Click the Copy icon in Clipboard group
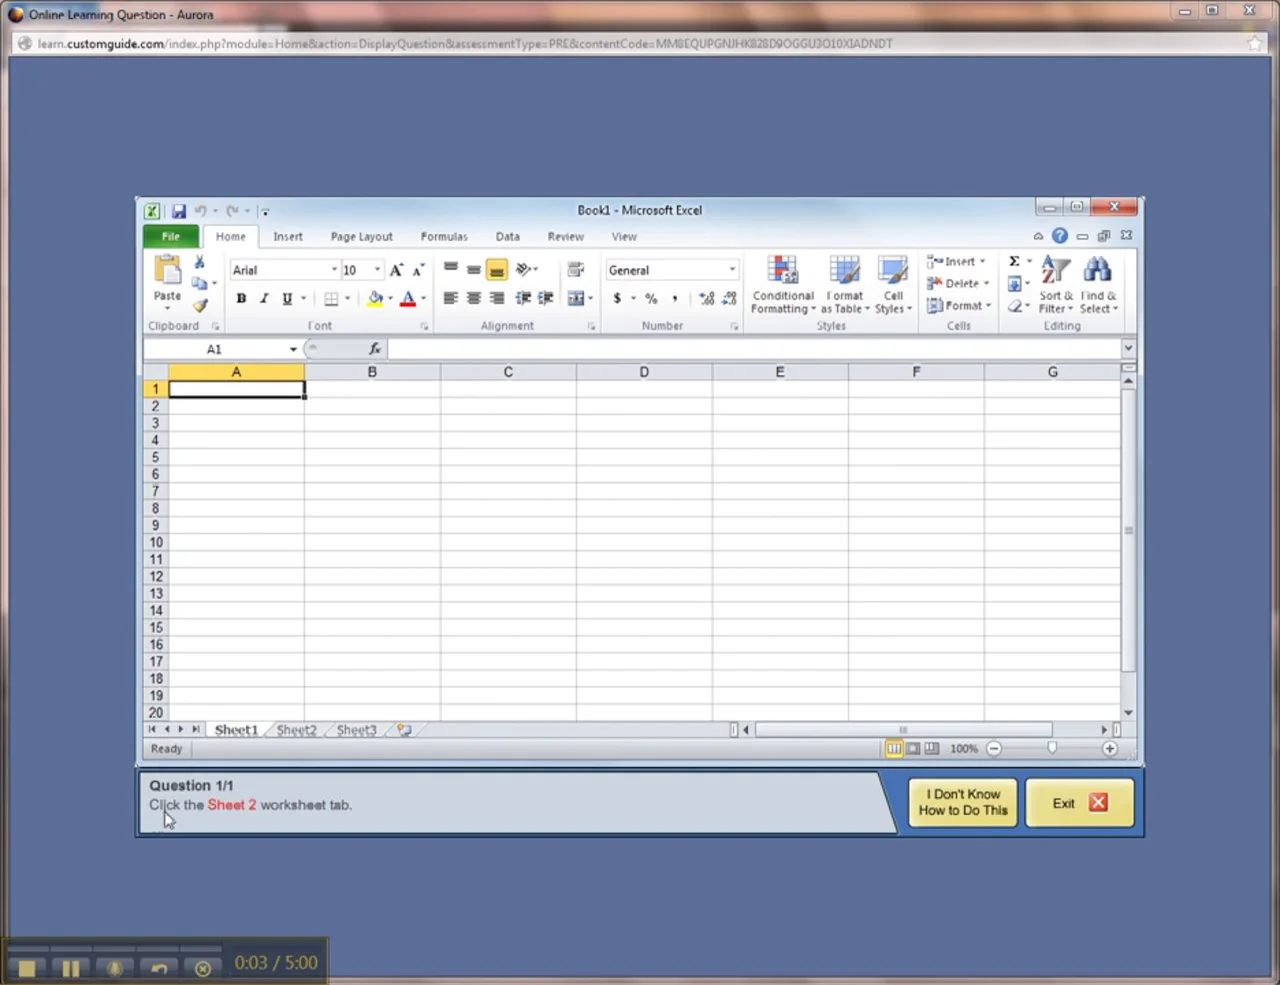The height and width of the screenshot is (985, 1280). [200, 284]
